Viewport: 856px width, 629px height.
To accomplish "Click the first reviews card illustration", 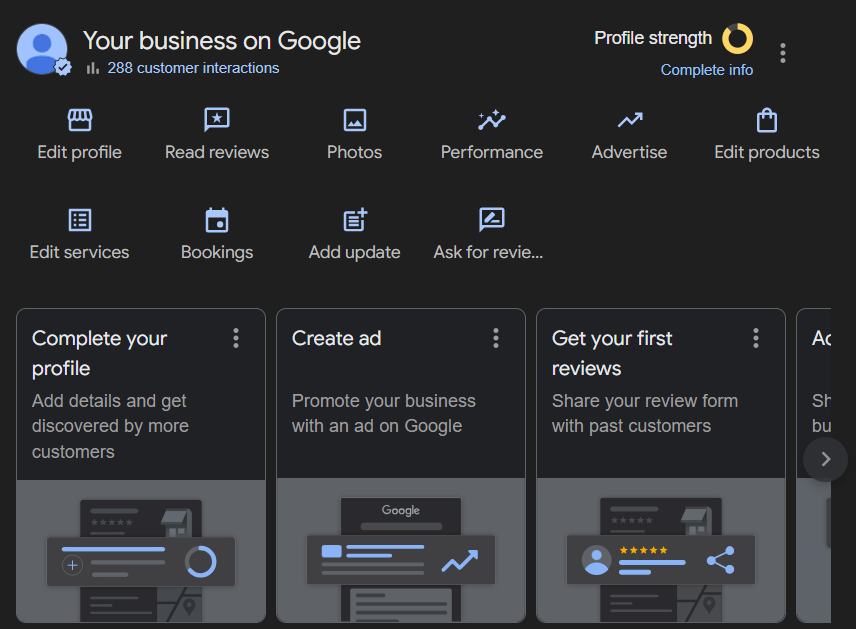I will [x=661, y=551].
